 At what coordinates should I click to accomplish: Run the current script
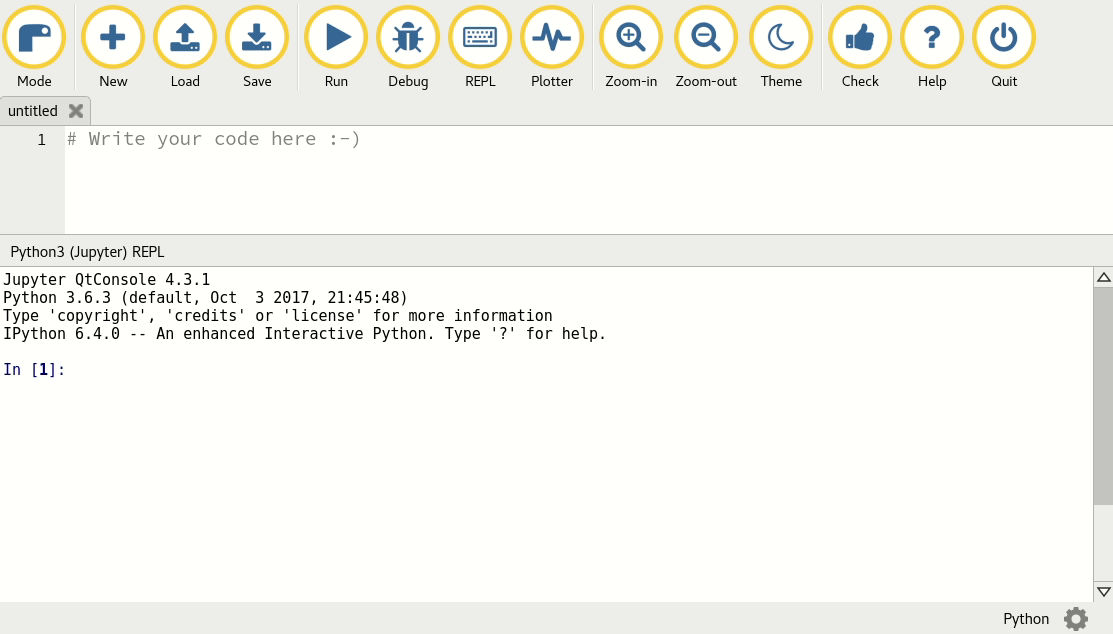(336, 37)
